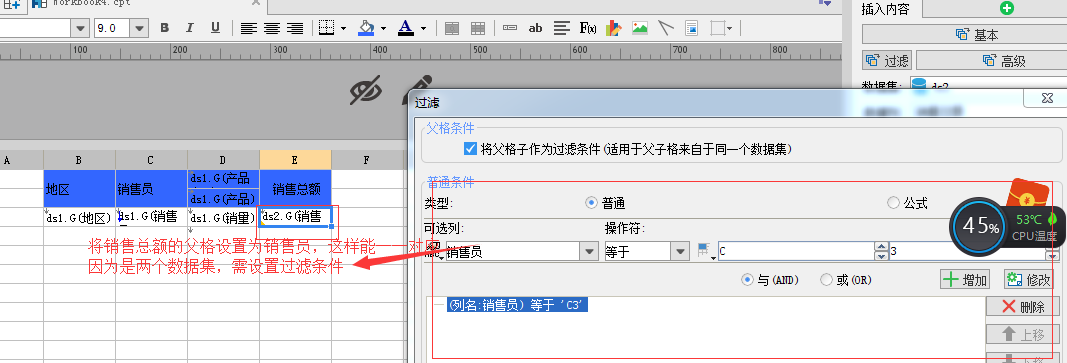
Task: Insert sub-report icon
Action: coord(691,28)
